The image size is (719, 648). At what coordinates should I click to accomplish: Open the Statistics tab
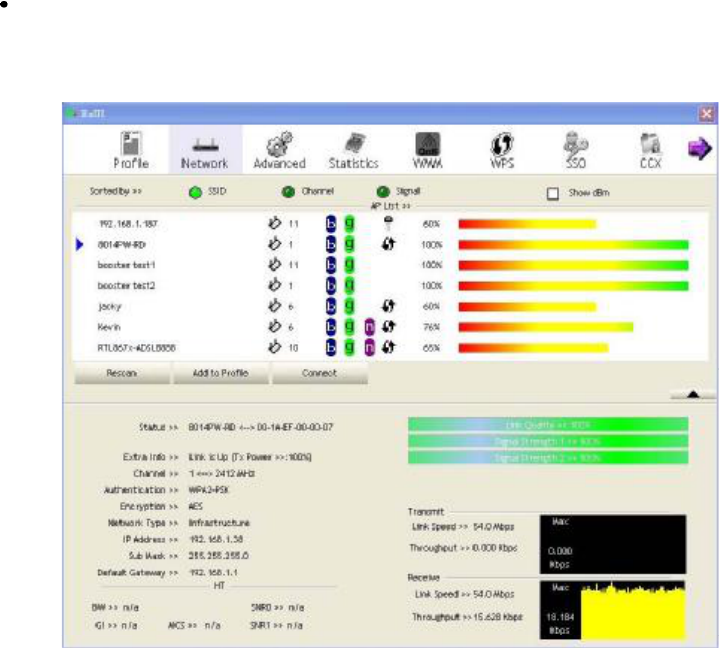(x=354, y=150)
